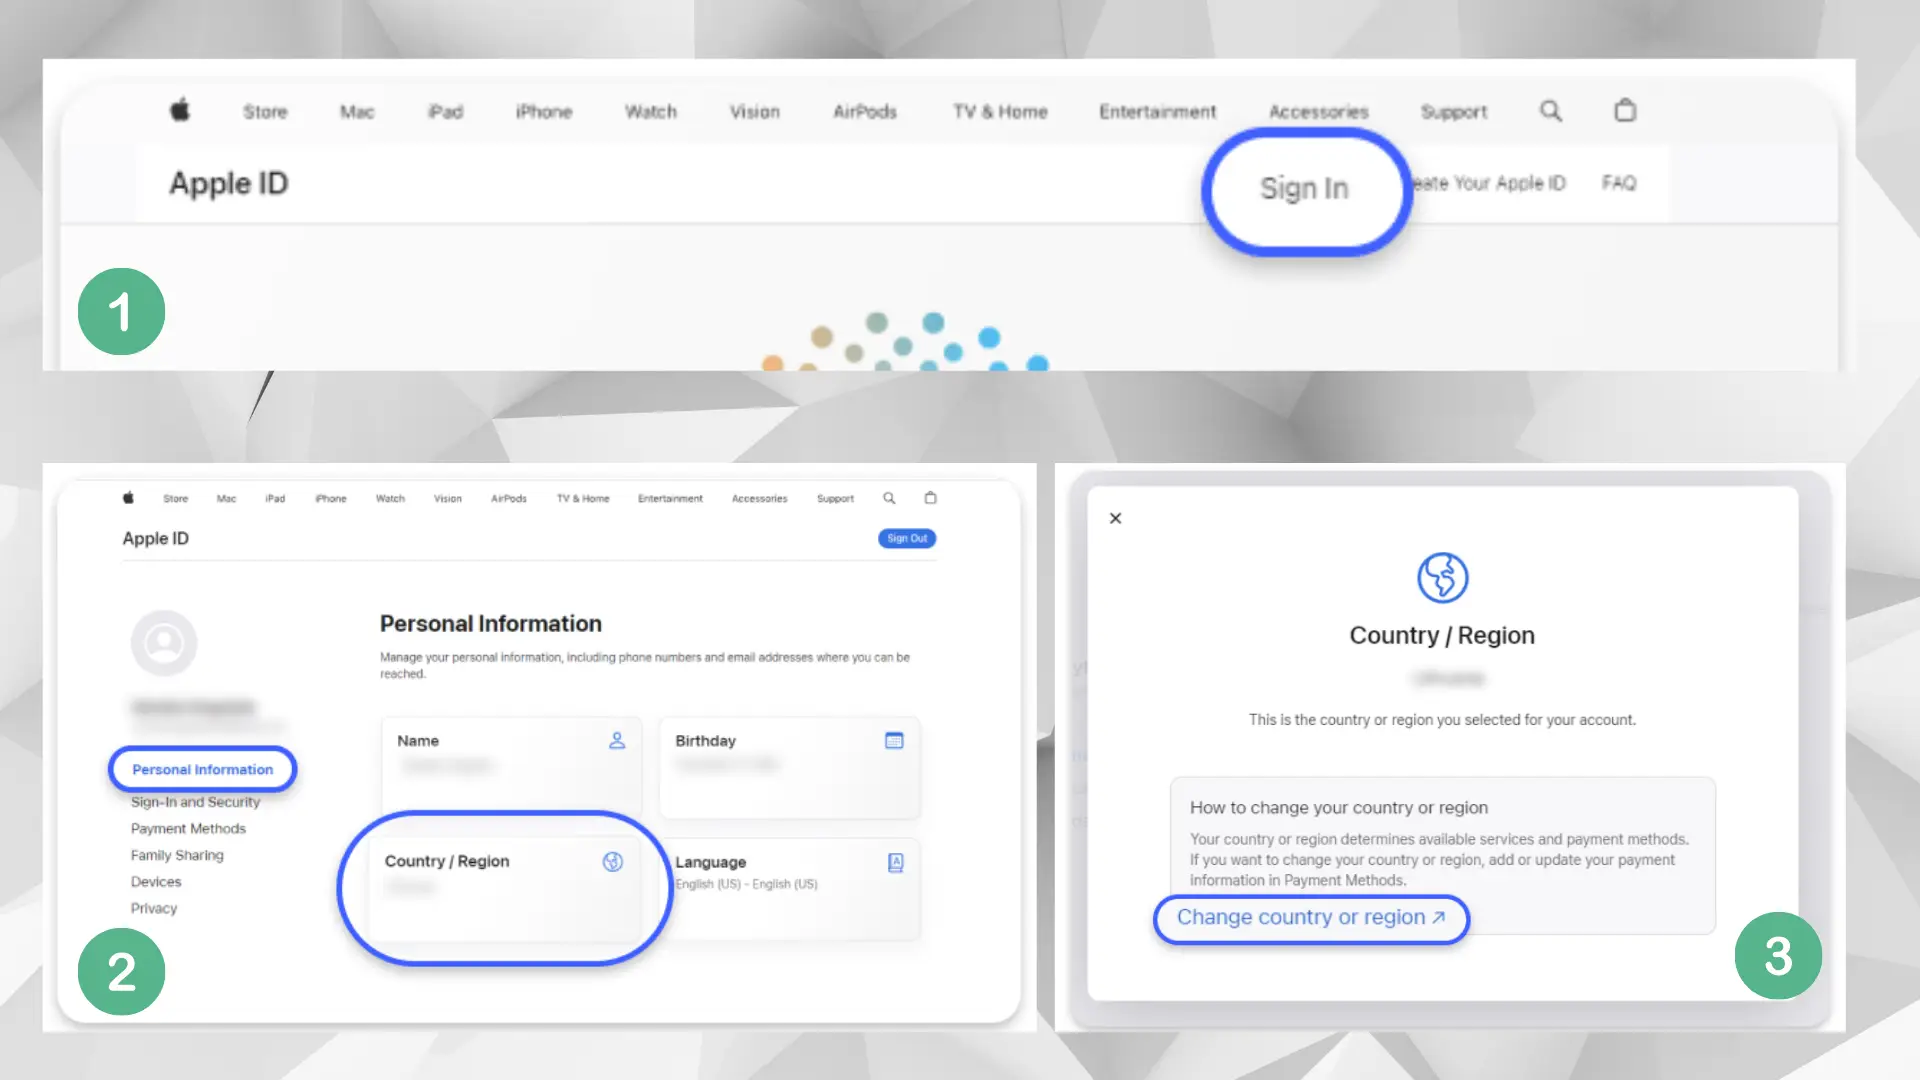Viewport: 1920px width, 1080px height.
Task: Select Personal Information in sidebar
Action: click(x=202, y=769)
